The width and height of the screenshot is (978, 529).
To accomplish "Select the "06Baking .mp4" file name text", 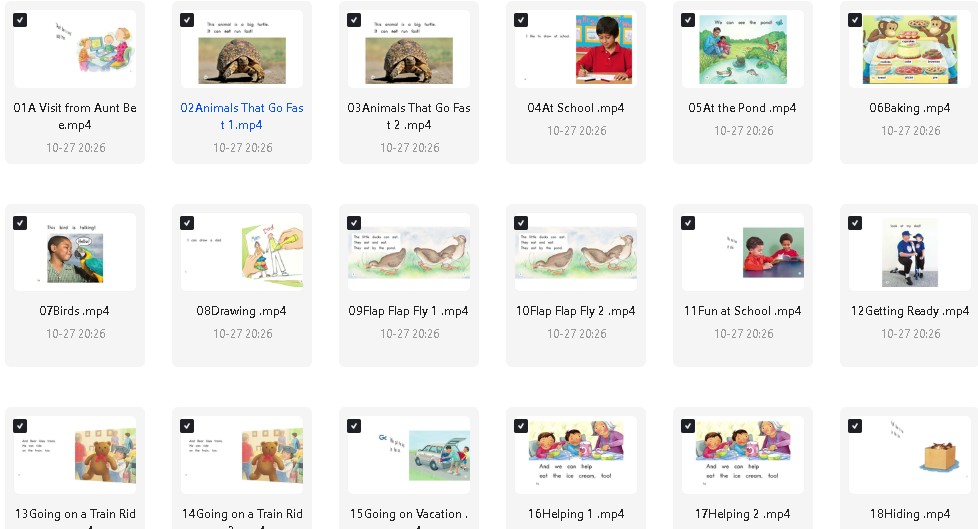I will tap(909, 108).
